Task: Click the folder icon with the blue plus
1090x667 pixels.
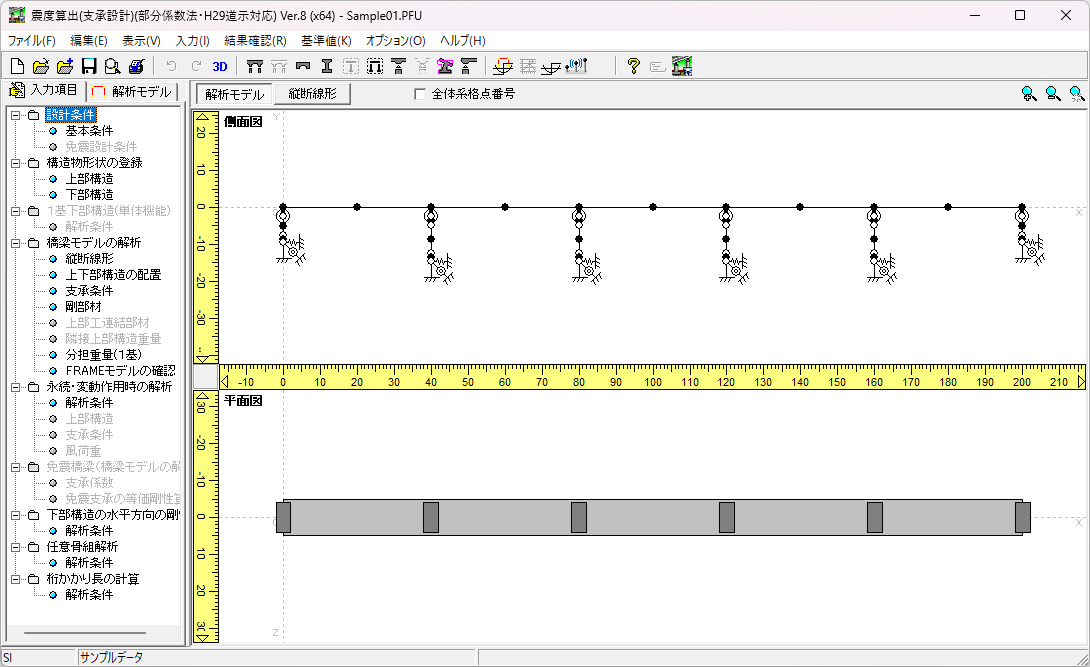Action: (x=65, y=66)
